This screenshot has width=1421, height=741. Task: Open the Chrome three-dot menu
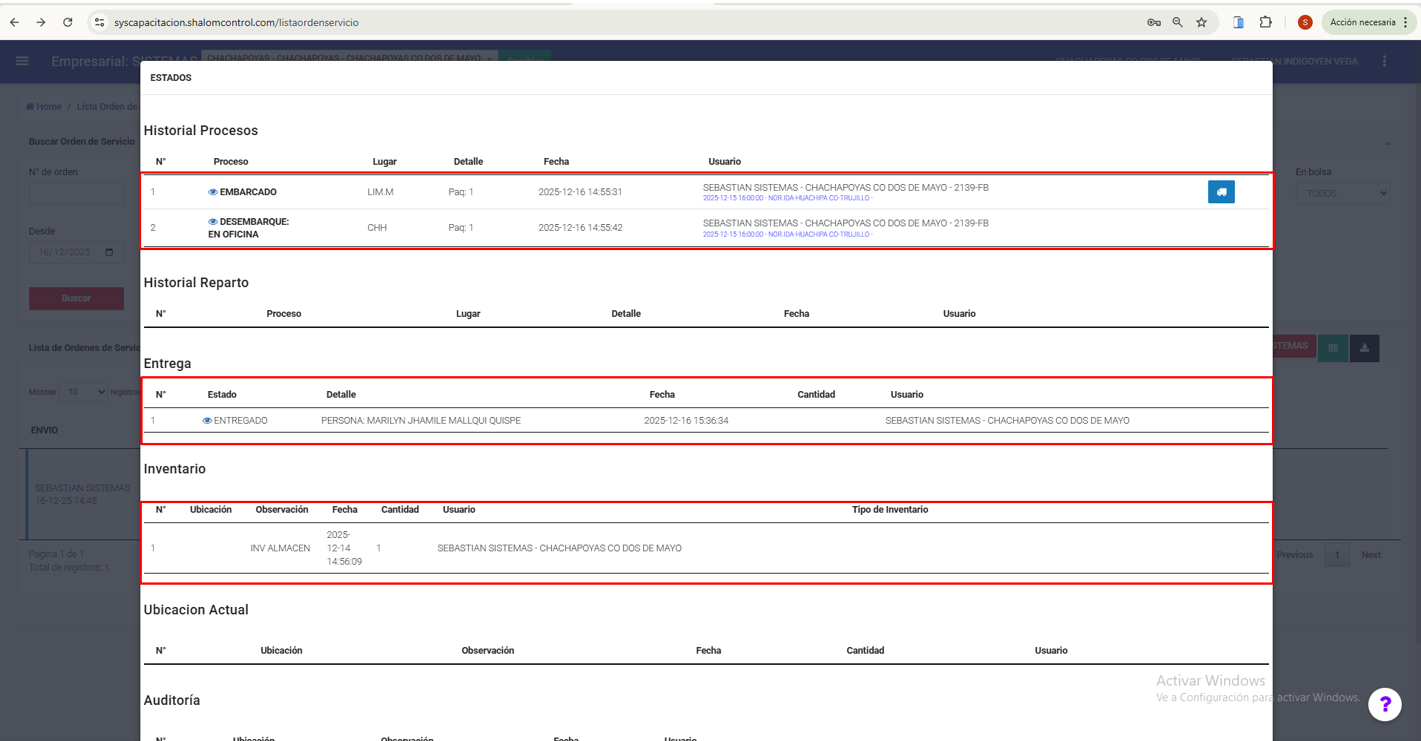coord(1405,22)
